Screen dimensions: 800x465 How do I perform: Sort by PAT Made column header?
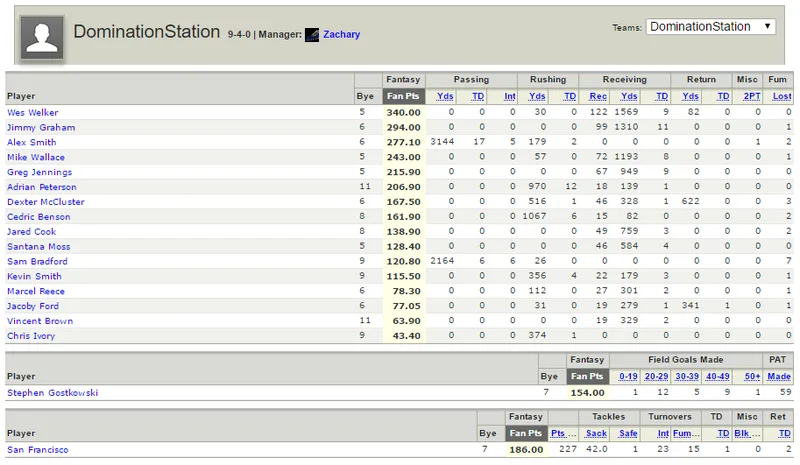(779, 376)
